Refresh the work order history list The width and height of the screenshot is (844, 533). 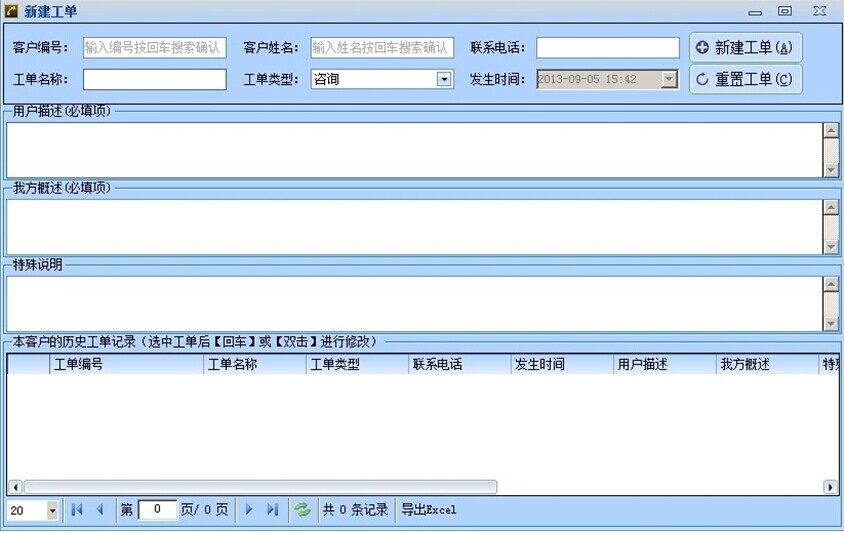coord(302,510)
